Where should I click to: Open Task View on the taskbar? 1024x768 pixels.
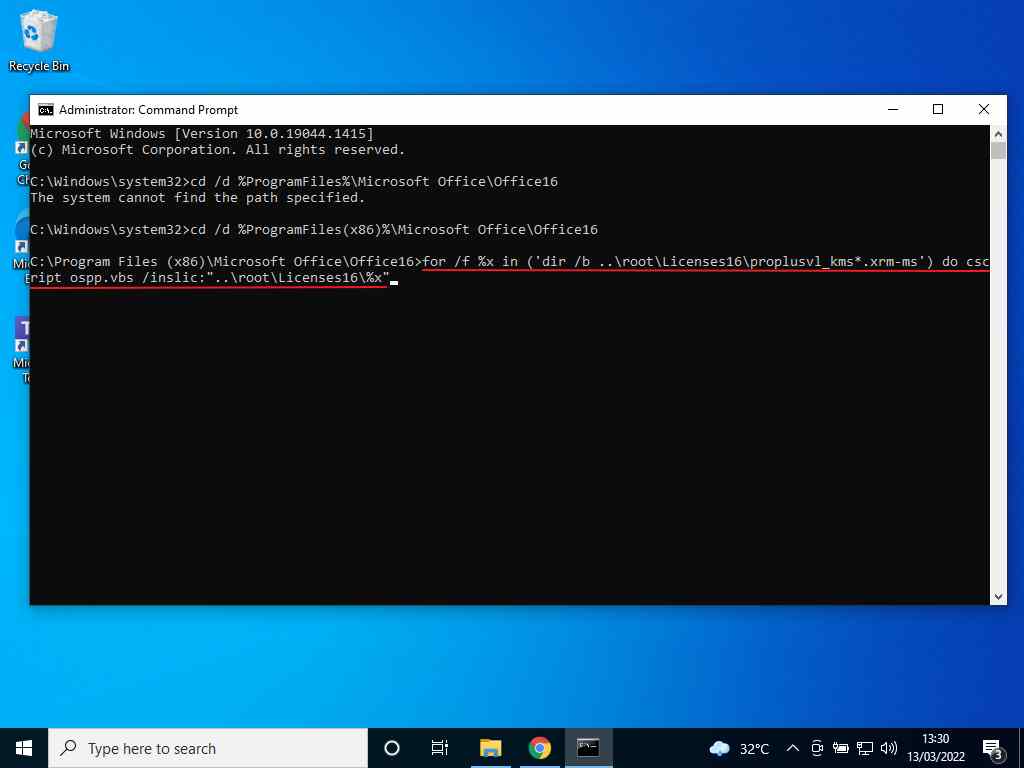[440, 748]
